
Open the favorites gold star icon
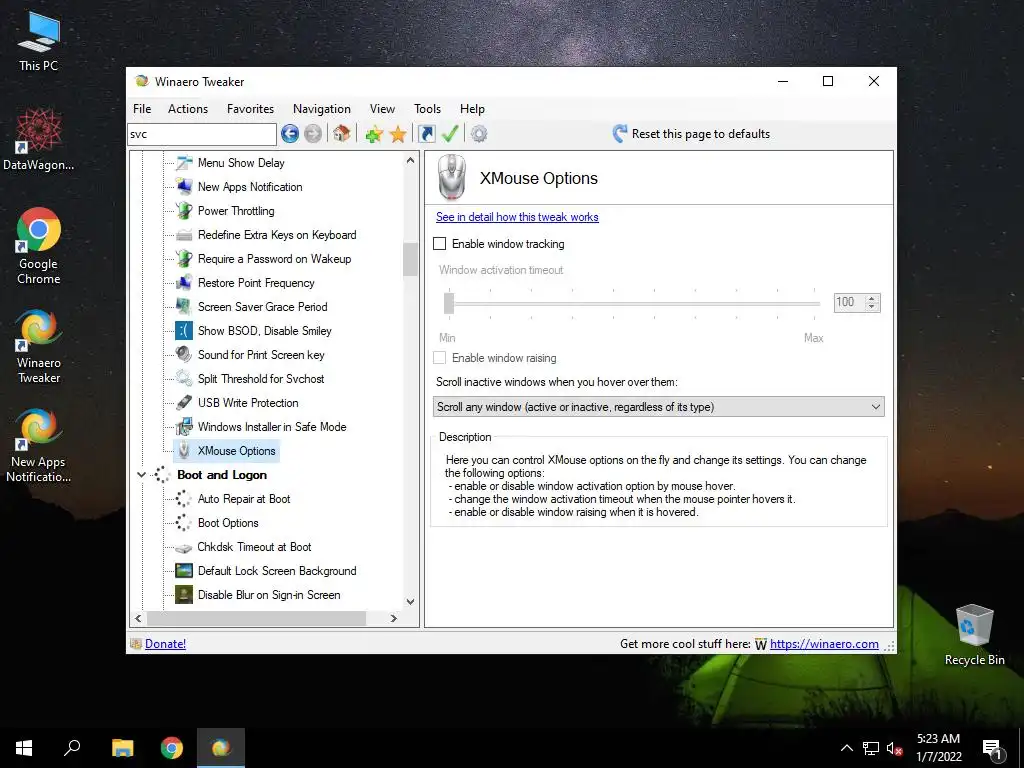point(398,135)
